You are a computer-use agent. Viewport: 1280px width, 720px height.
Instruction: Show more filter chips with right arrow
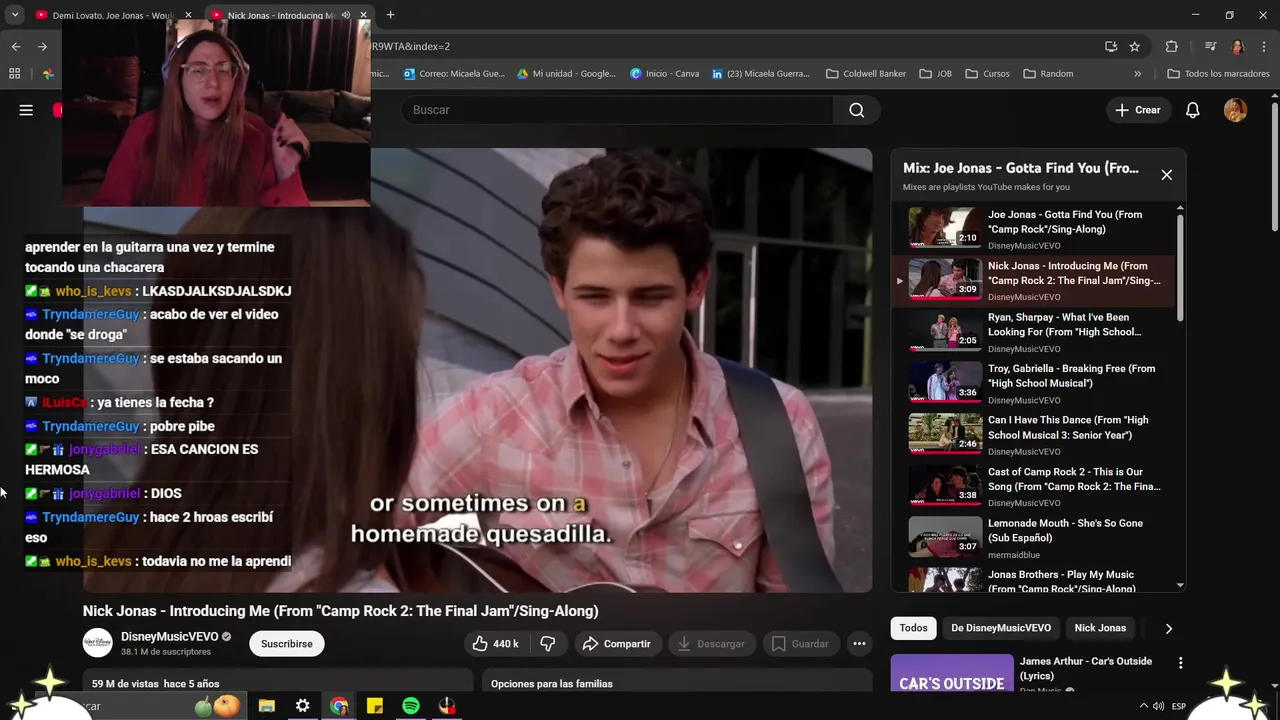click(x=1168, y=628)
